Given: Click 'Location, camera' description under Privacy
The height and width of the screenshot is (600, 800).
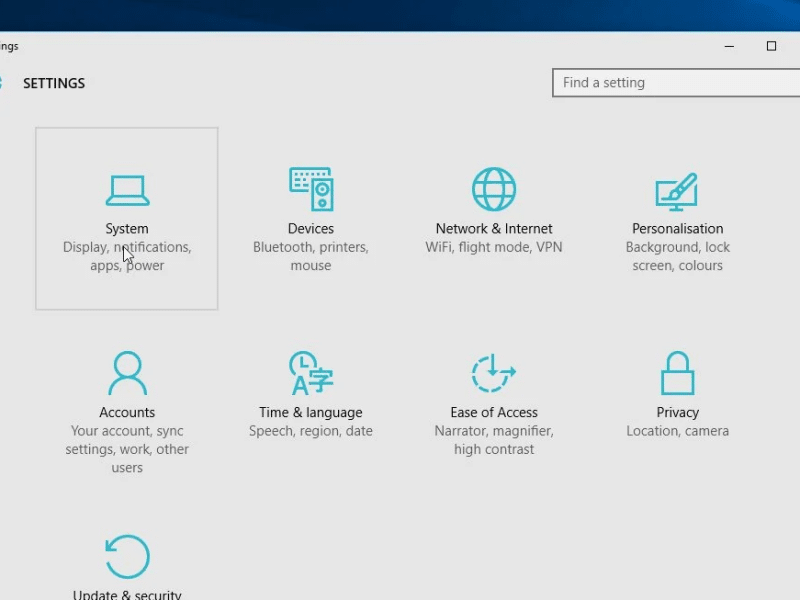Looking at the screenshot, I should 677,432.
